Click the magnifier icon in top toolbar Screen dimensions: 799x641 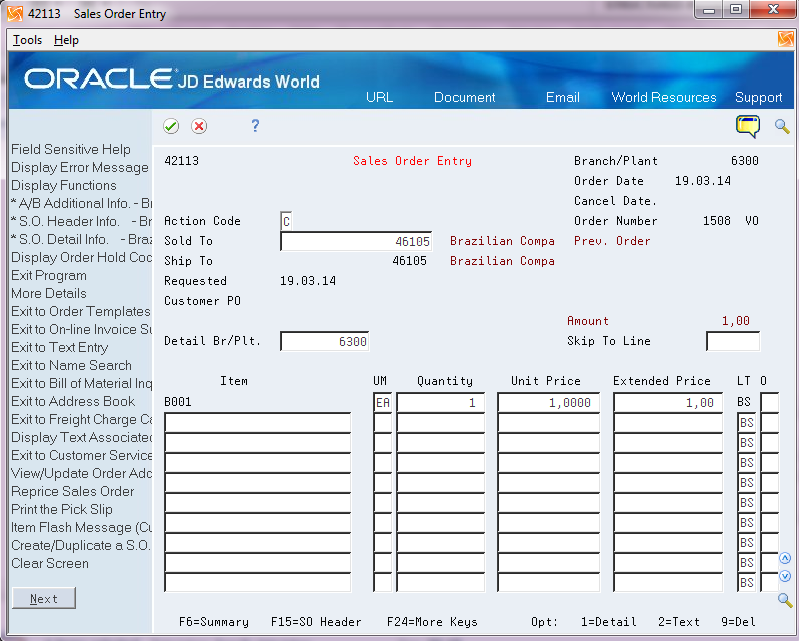coord(782,126)
